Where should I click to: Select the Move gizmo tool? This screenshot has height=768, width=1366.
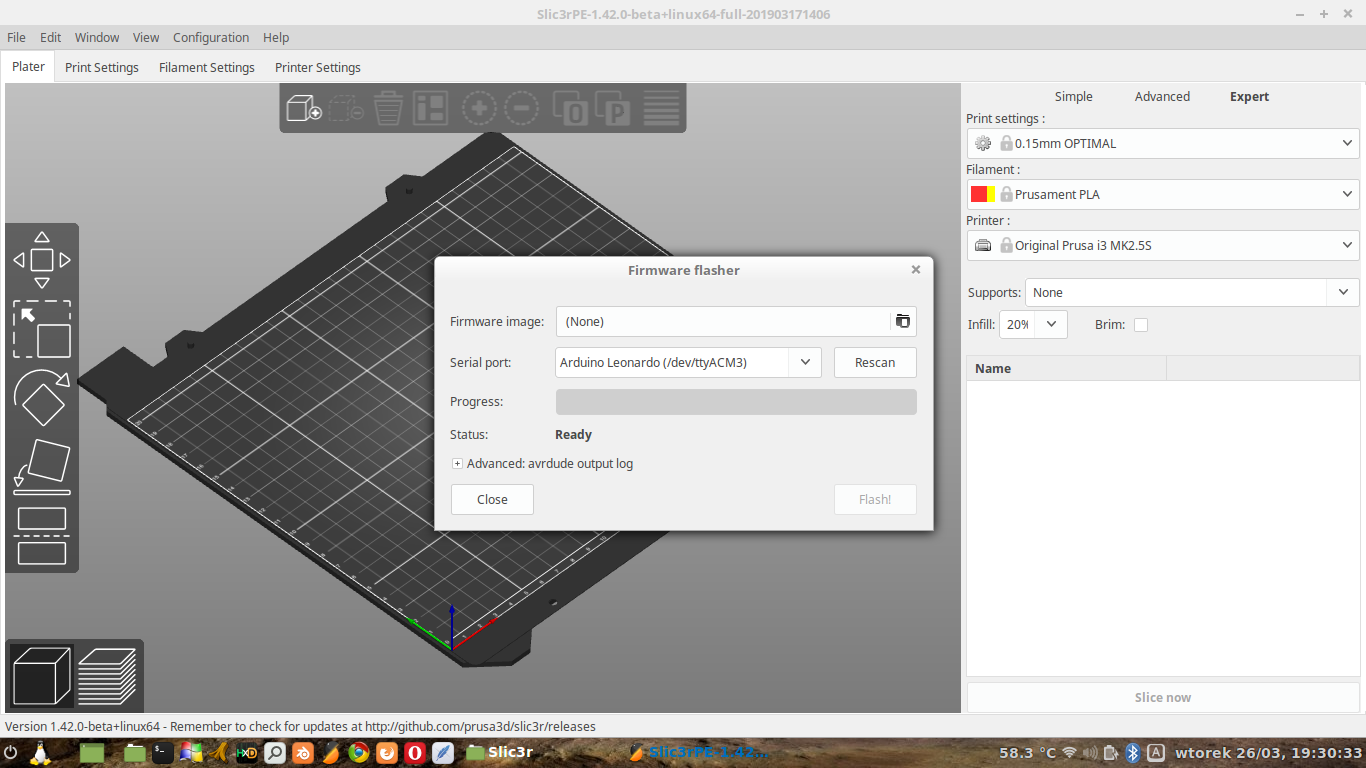pyautogui.click(x=42, y=261)
